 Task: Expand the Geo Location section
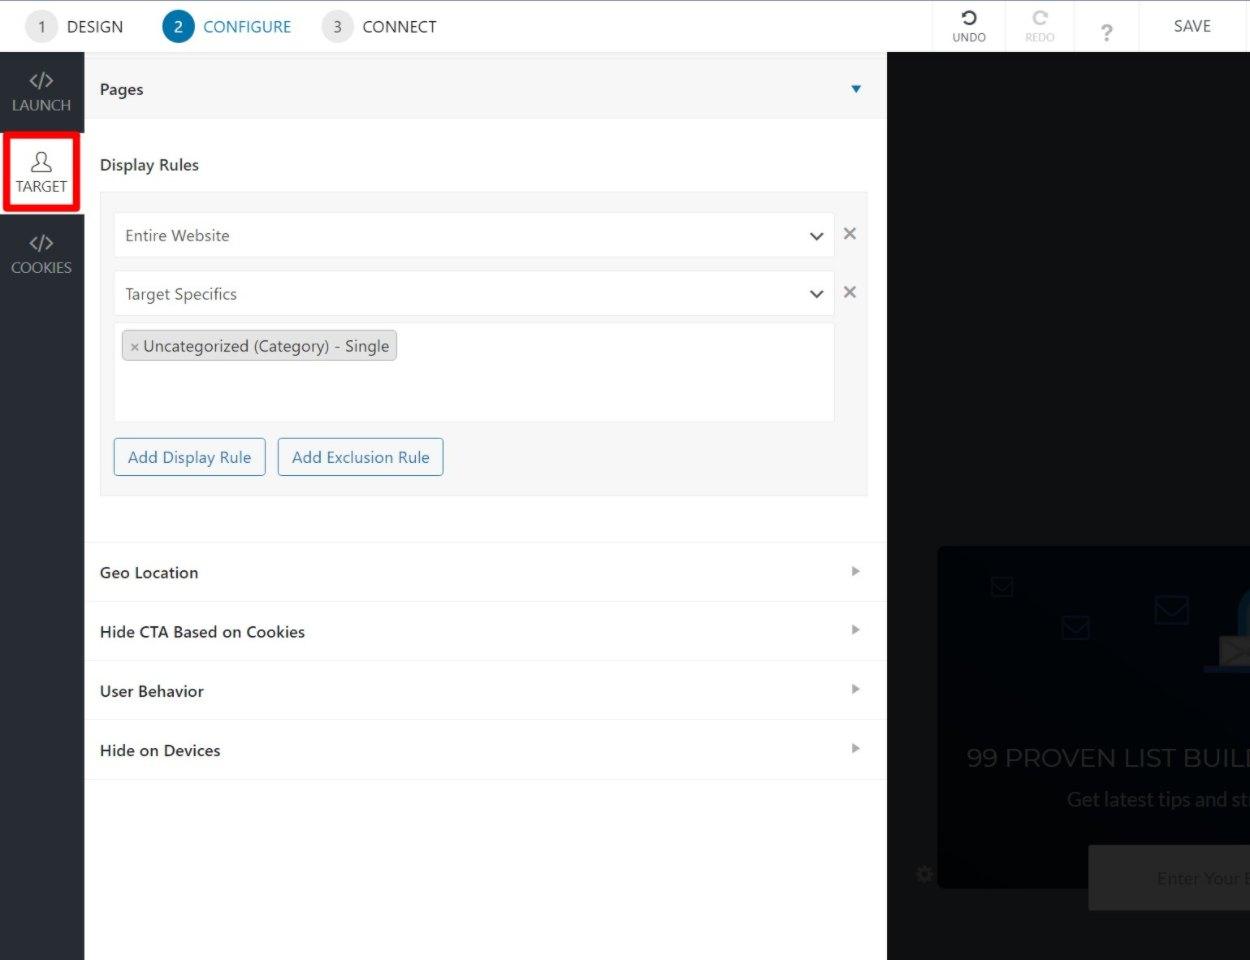[x=486, y=572]
